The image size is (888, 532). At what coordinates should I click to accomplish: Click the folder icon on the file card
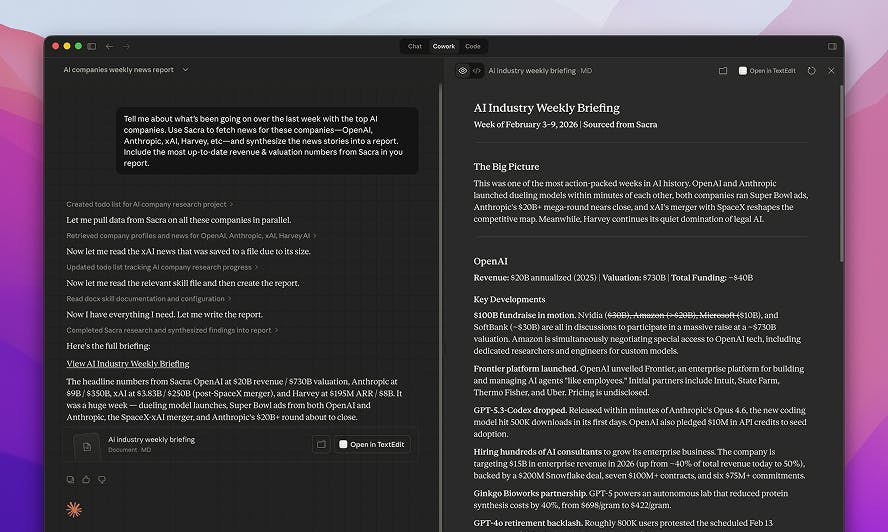(321, 444)
